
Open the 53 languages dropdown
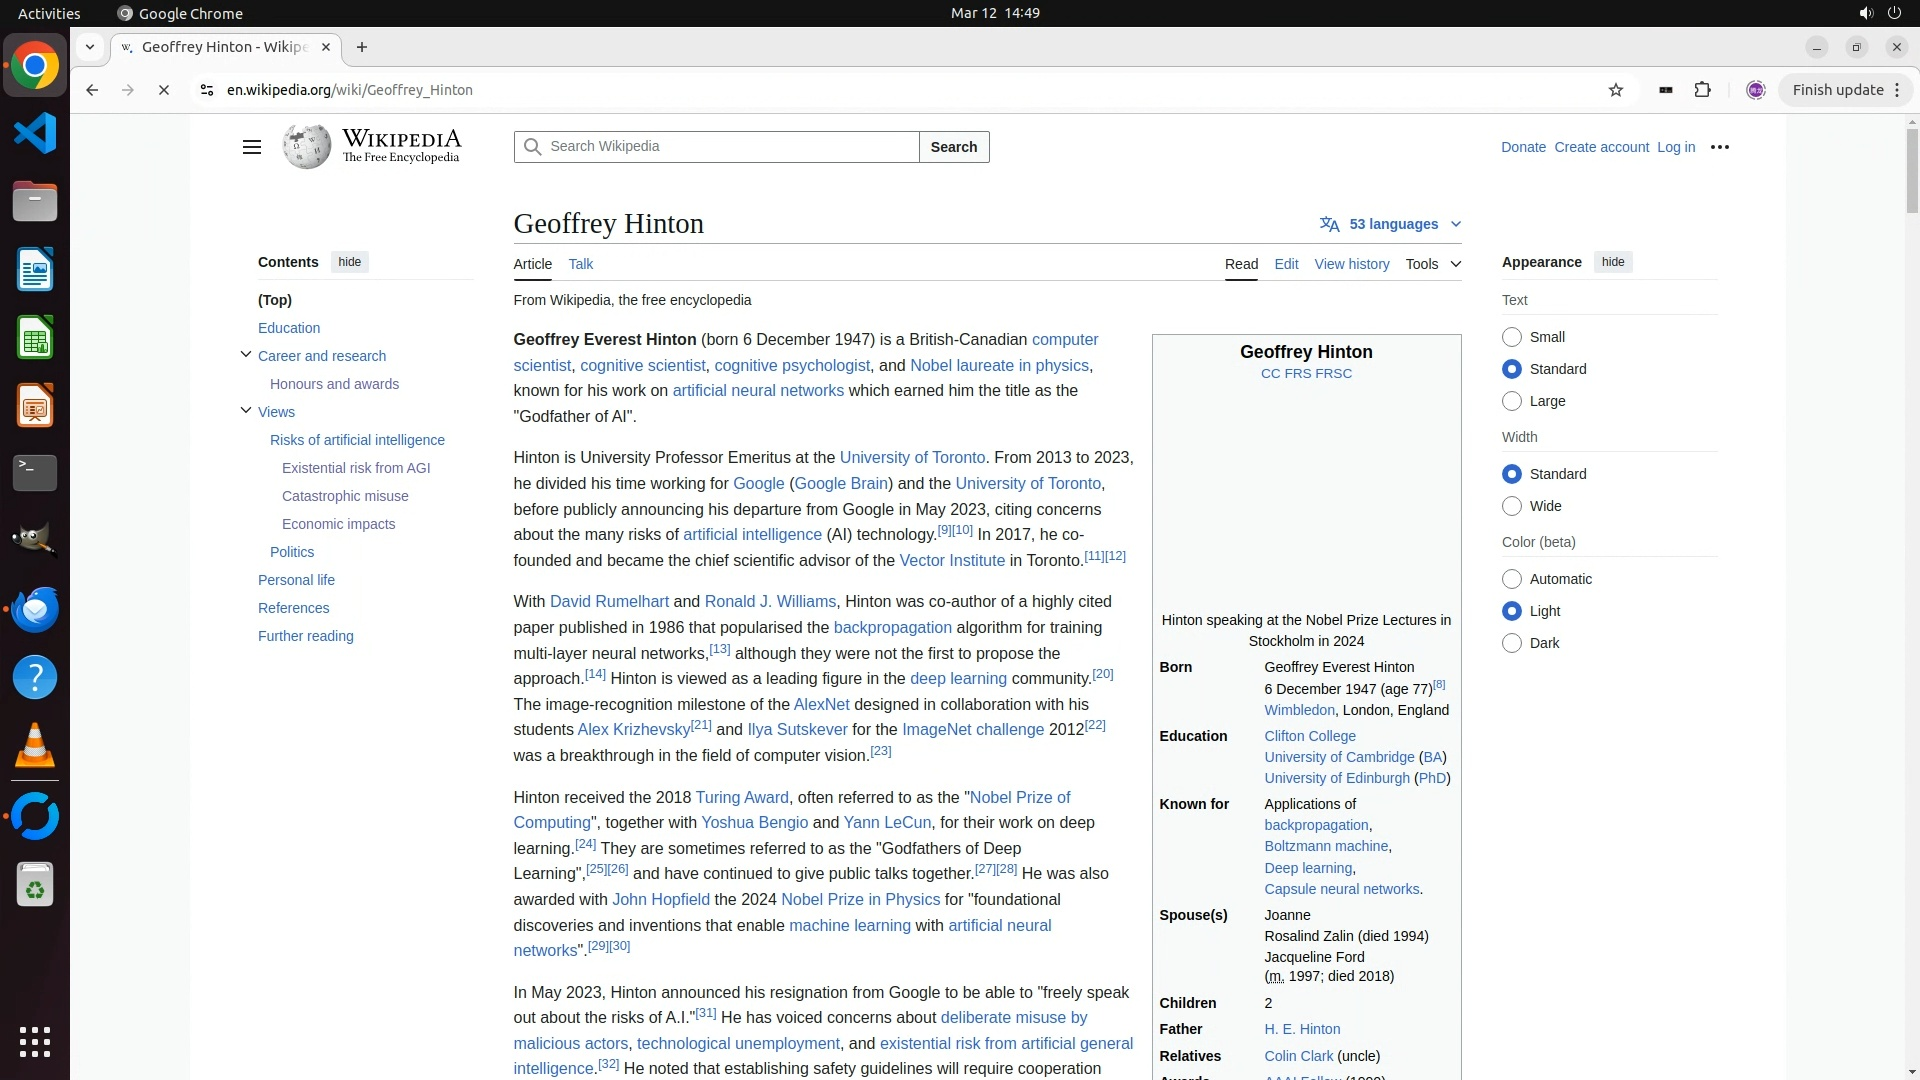coord(1390,224)
